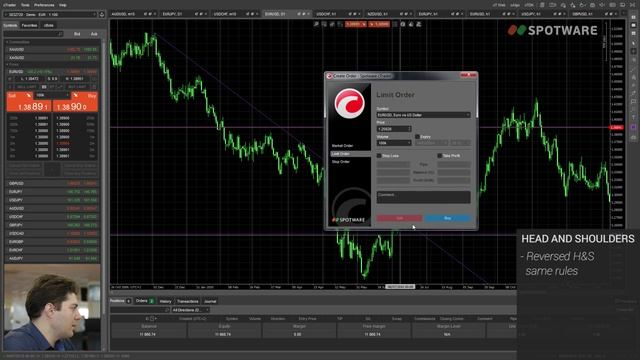
Task: Select the XAUUSD symbol row
Action: [x=52, y=49]
